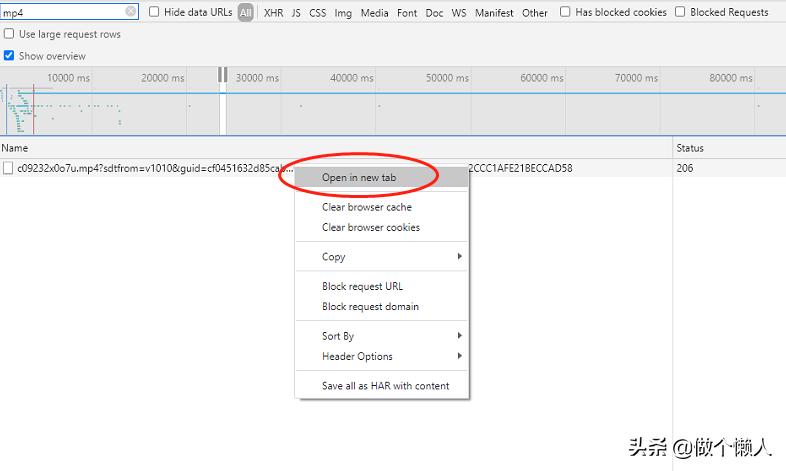Viewport: 786px width, 471px height.
Task: Enable Use large request rows
Action: (x=9, y=34)
